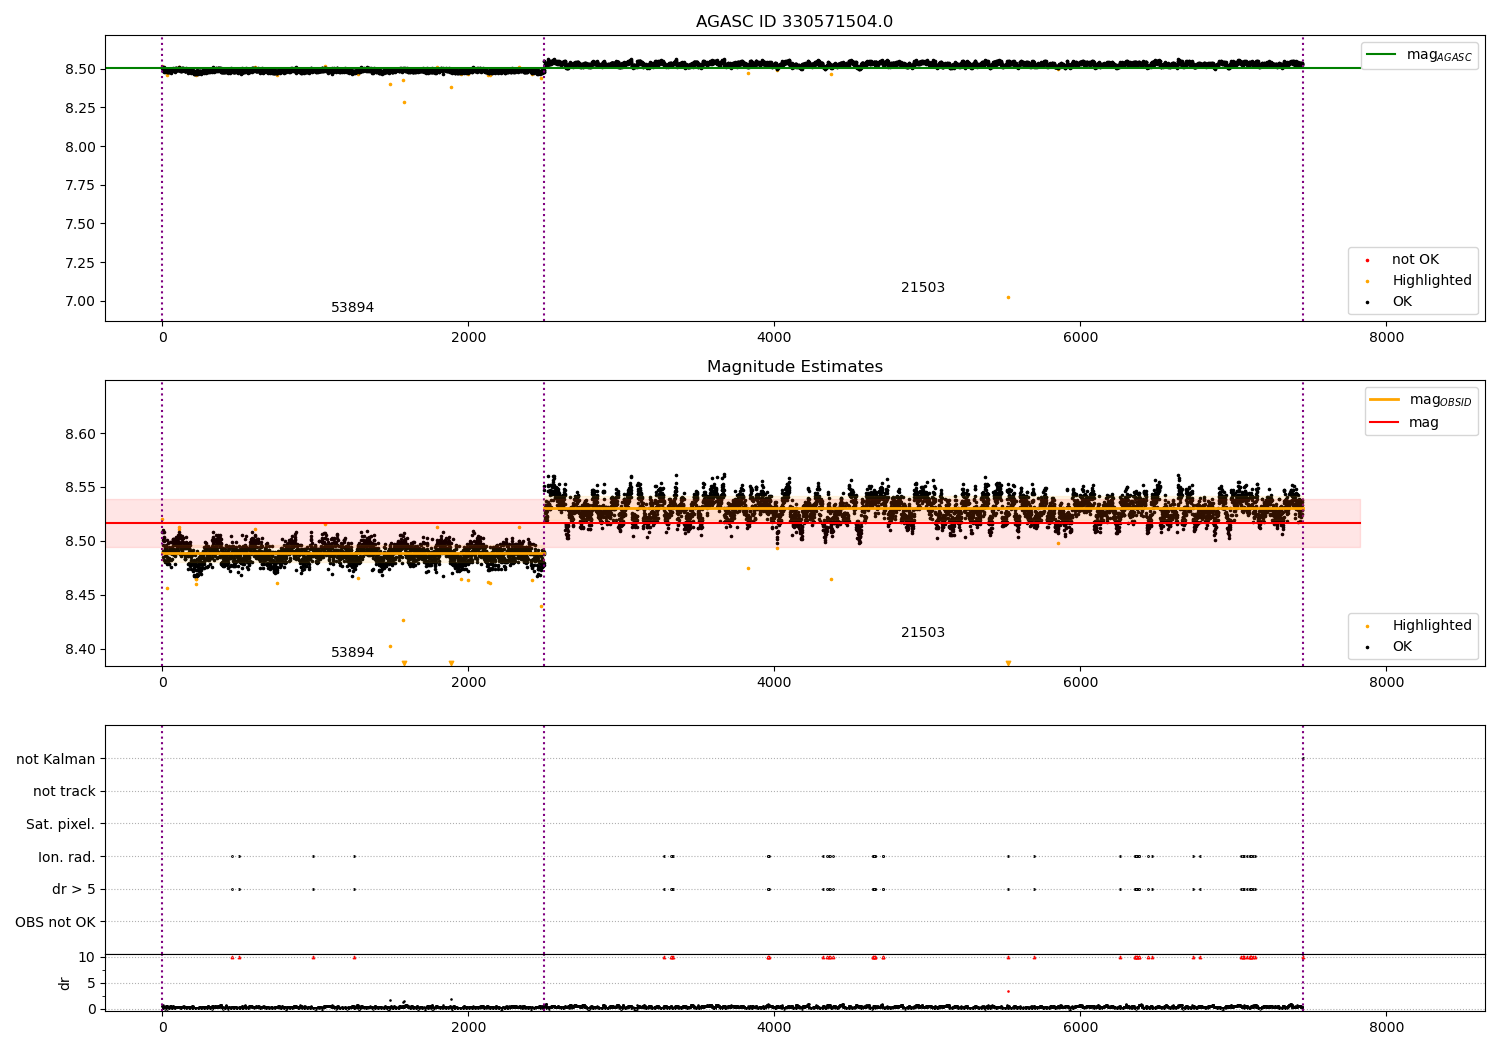Image resolution: width=1500 pixels, height=1050 pixels.
Task: Click the 5 tick on dr axis
Action: 92,984
